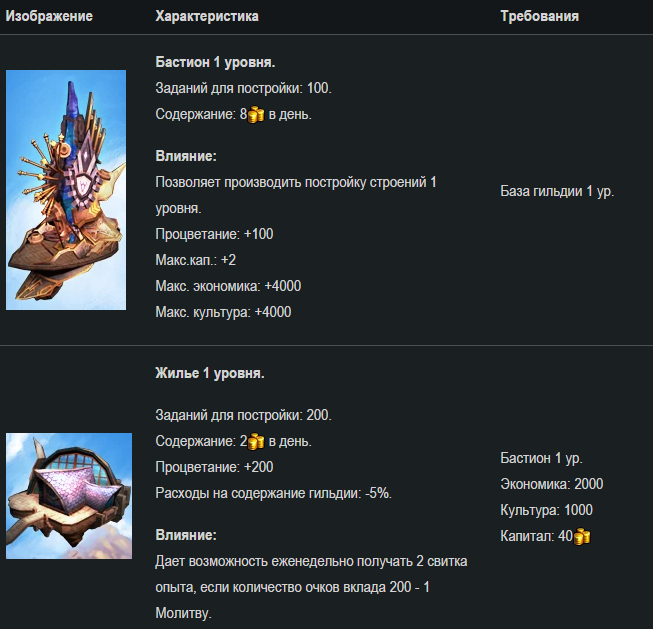
Task: Click the Макс. культура: +4000 line
Action: coord(223,312)
